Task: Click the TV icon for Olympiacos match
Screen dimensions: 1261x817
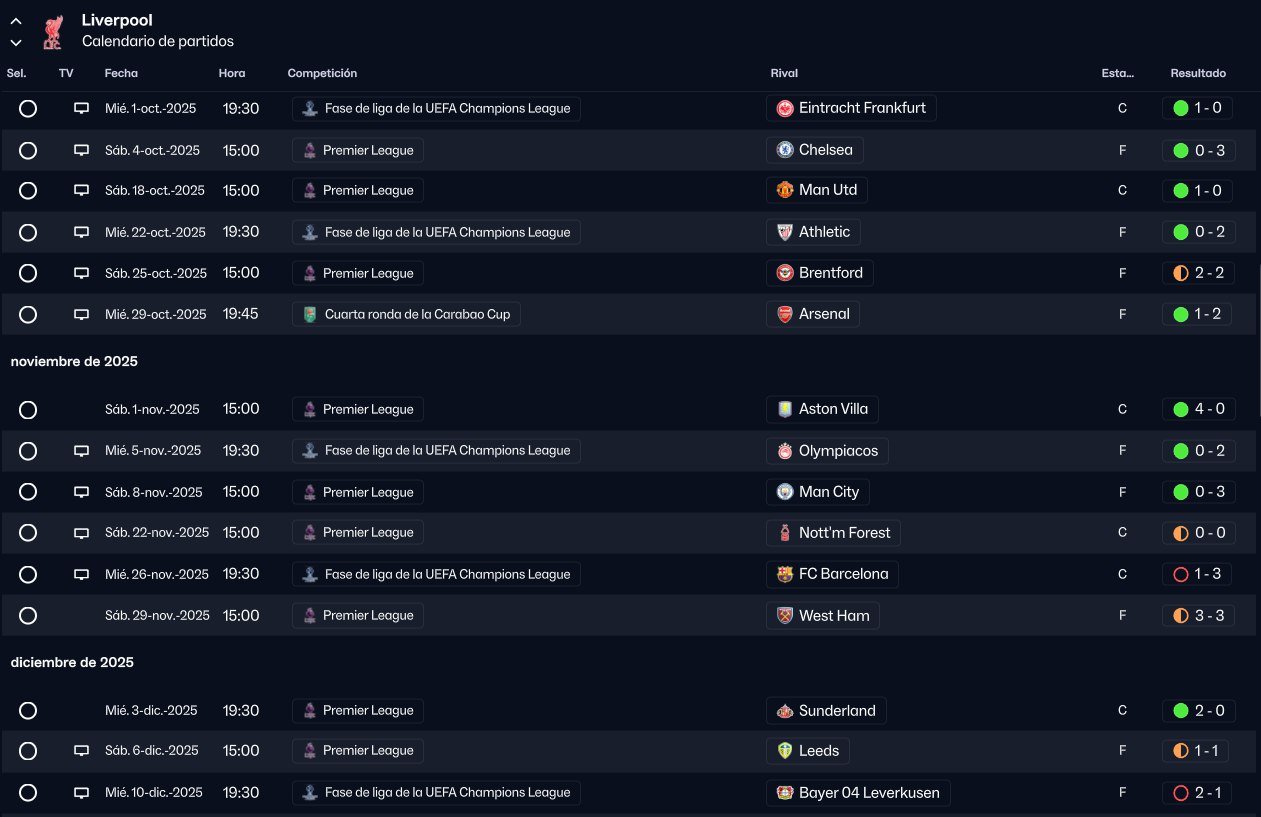Action: pyautogui.click(x=82, y=451)
